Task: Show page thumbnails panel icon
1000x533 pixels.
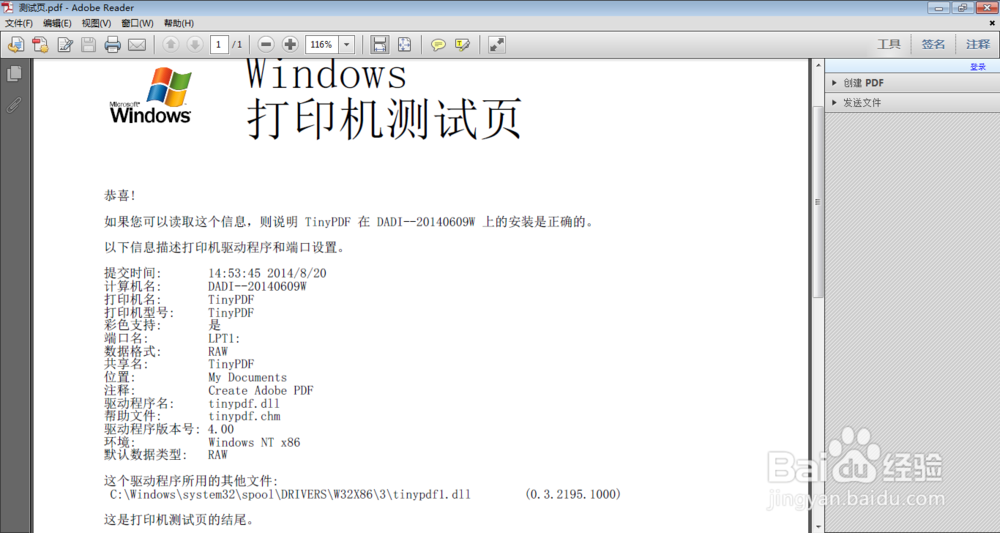Action: (14, 74)
